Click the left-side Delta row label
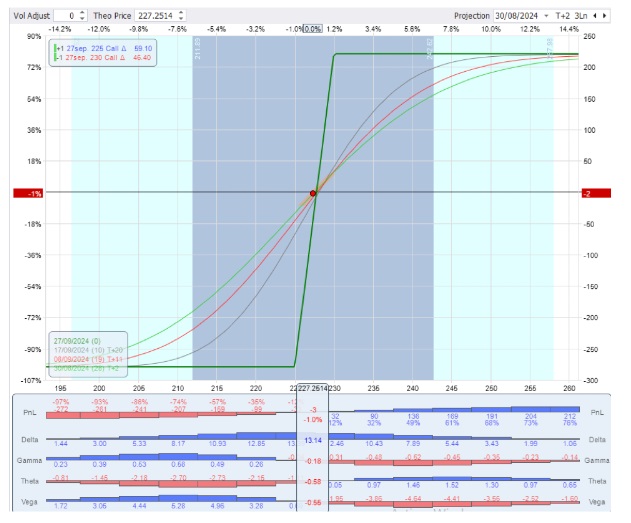631x523 pixels. click(31, 439)
